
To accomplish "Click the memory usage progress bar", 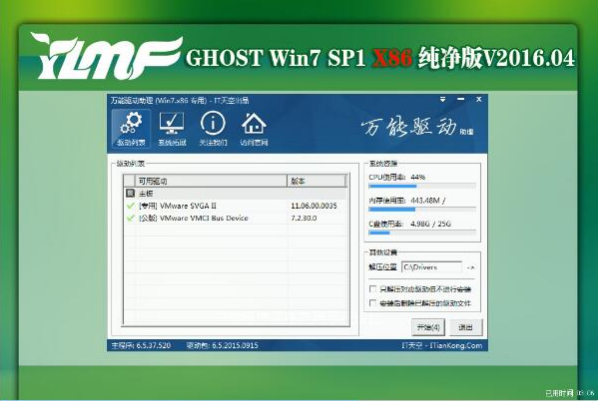I will 422,209.
